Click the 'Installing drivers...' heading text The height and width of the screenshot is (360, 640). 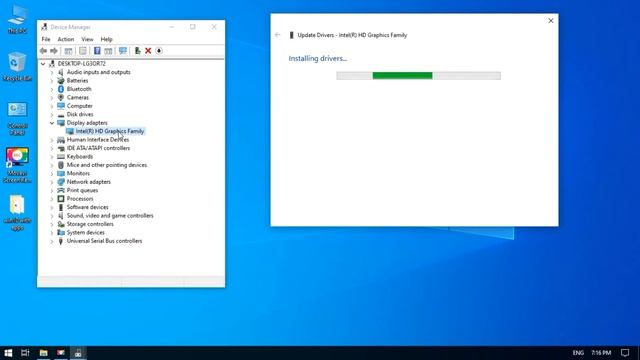coord(318,58)
